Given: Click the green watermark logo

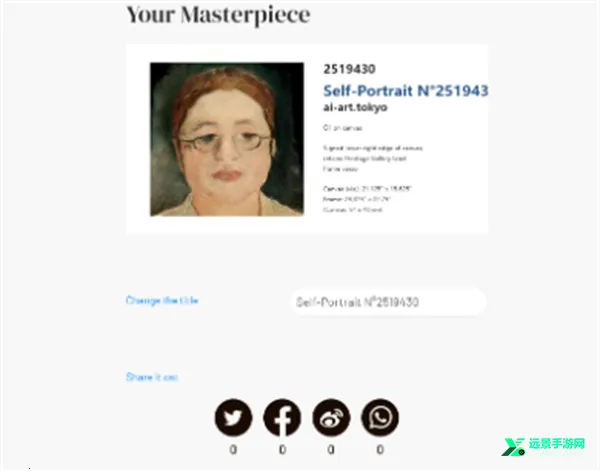Looking at the screenshot, I should (x=513, y=447).
